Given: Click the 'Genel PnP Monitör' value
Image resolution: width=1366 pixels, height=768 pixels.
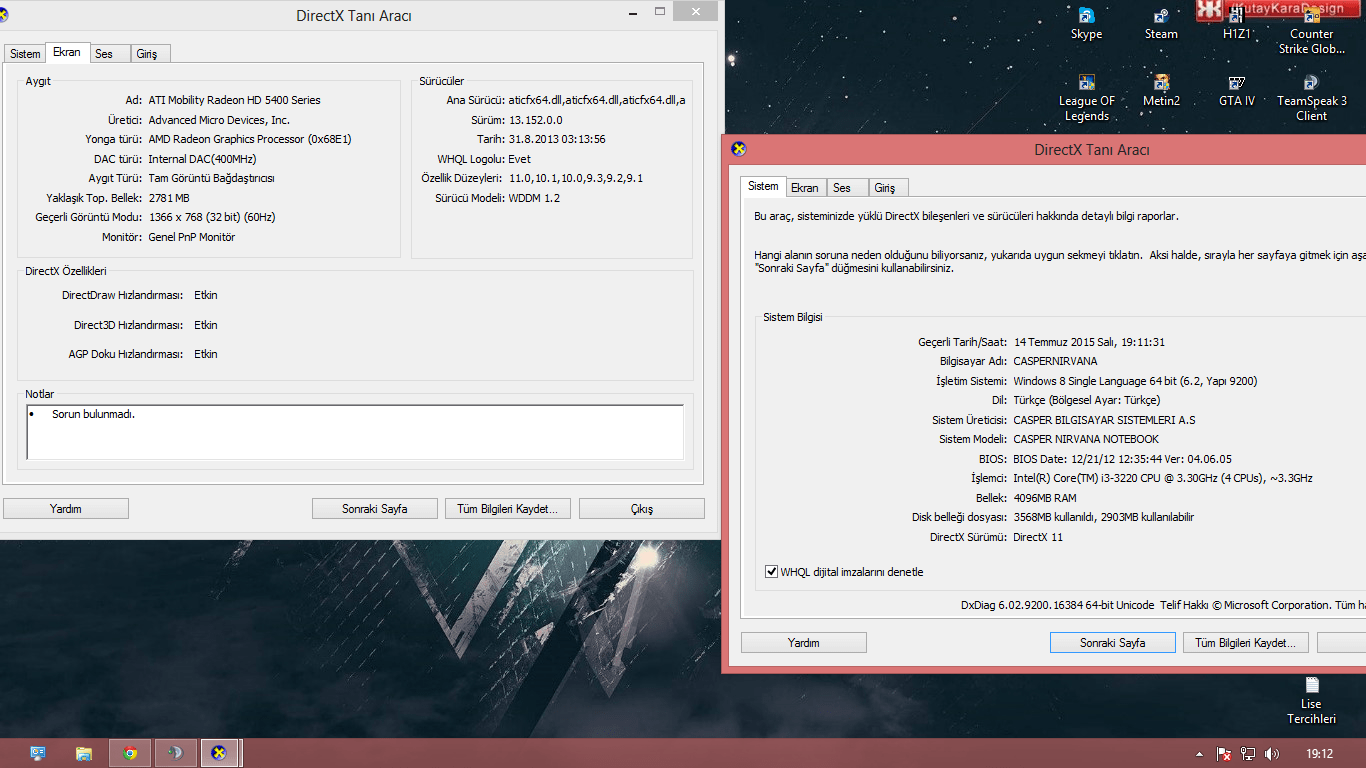Looking at the screenshot, I should click(192, 237).
